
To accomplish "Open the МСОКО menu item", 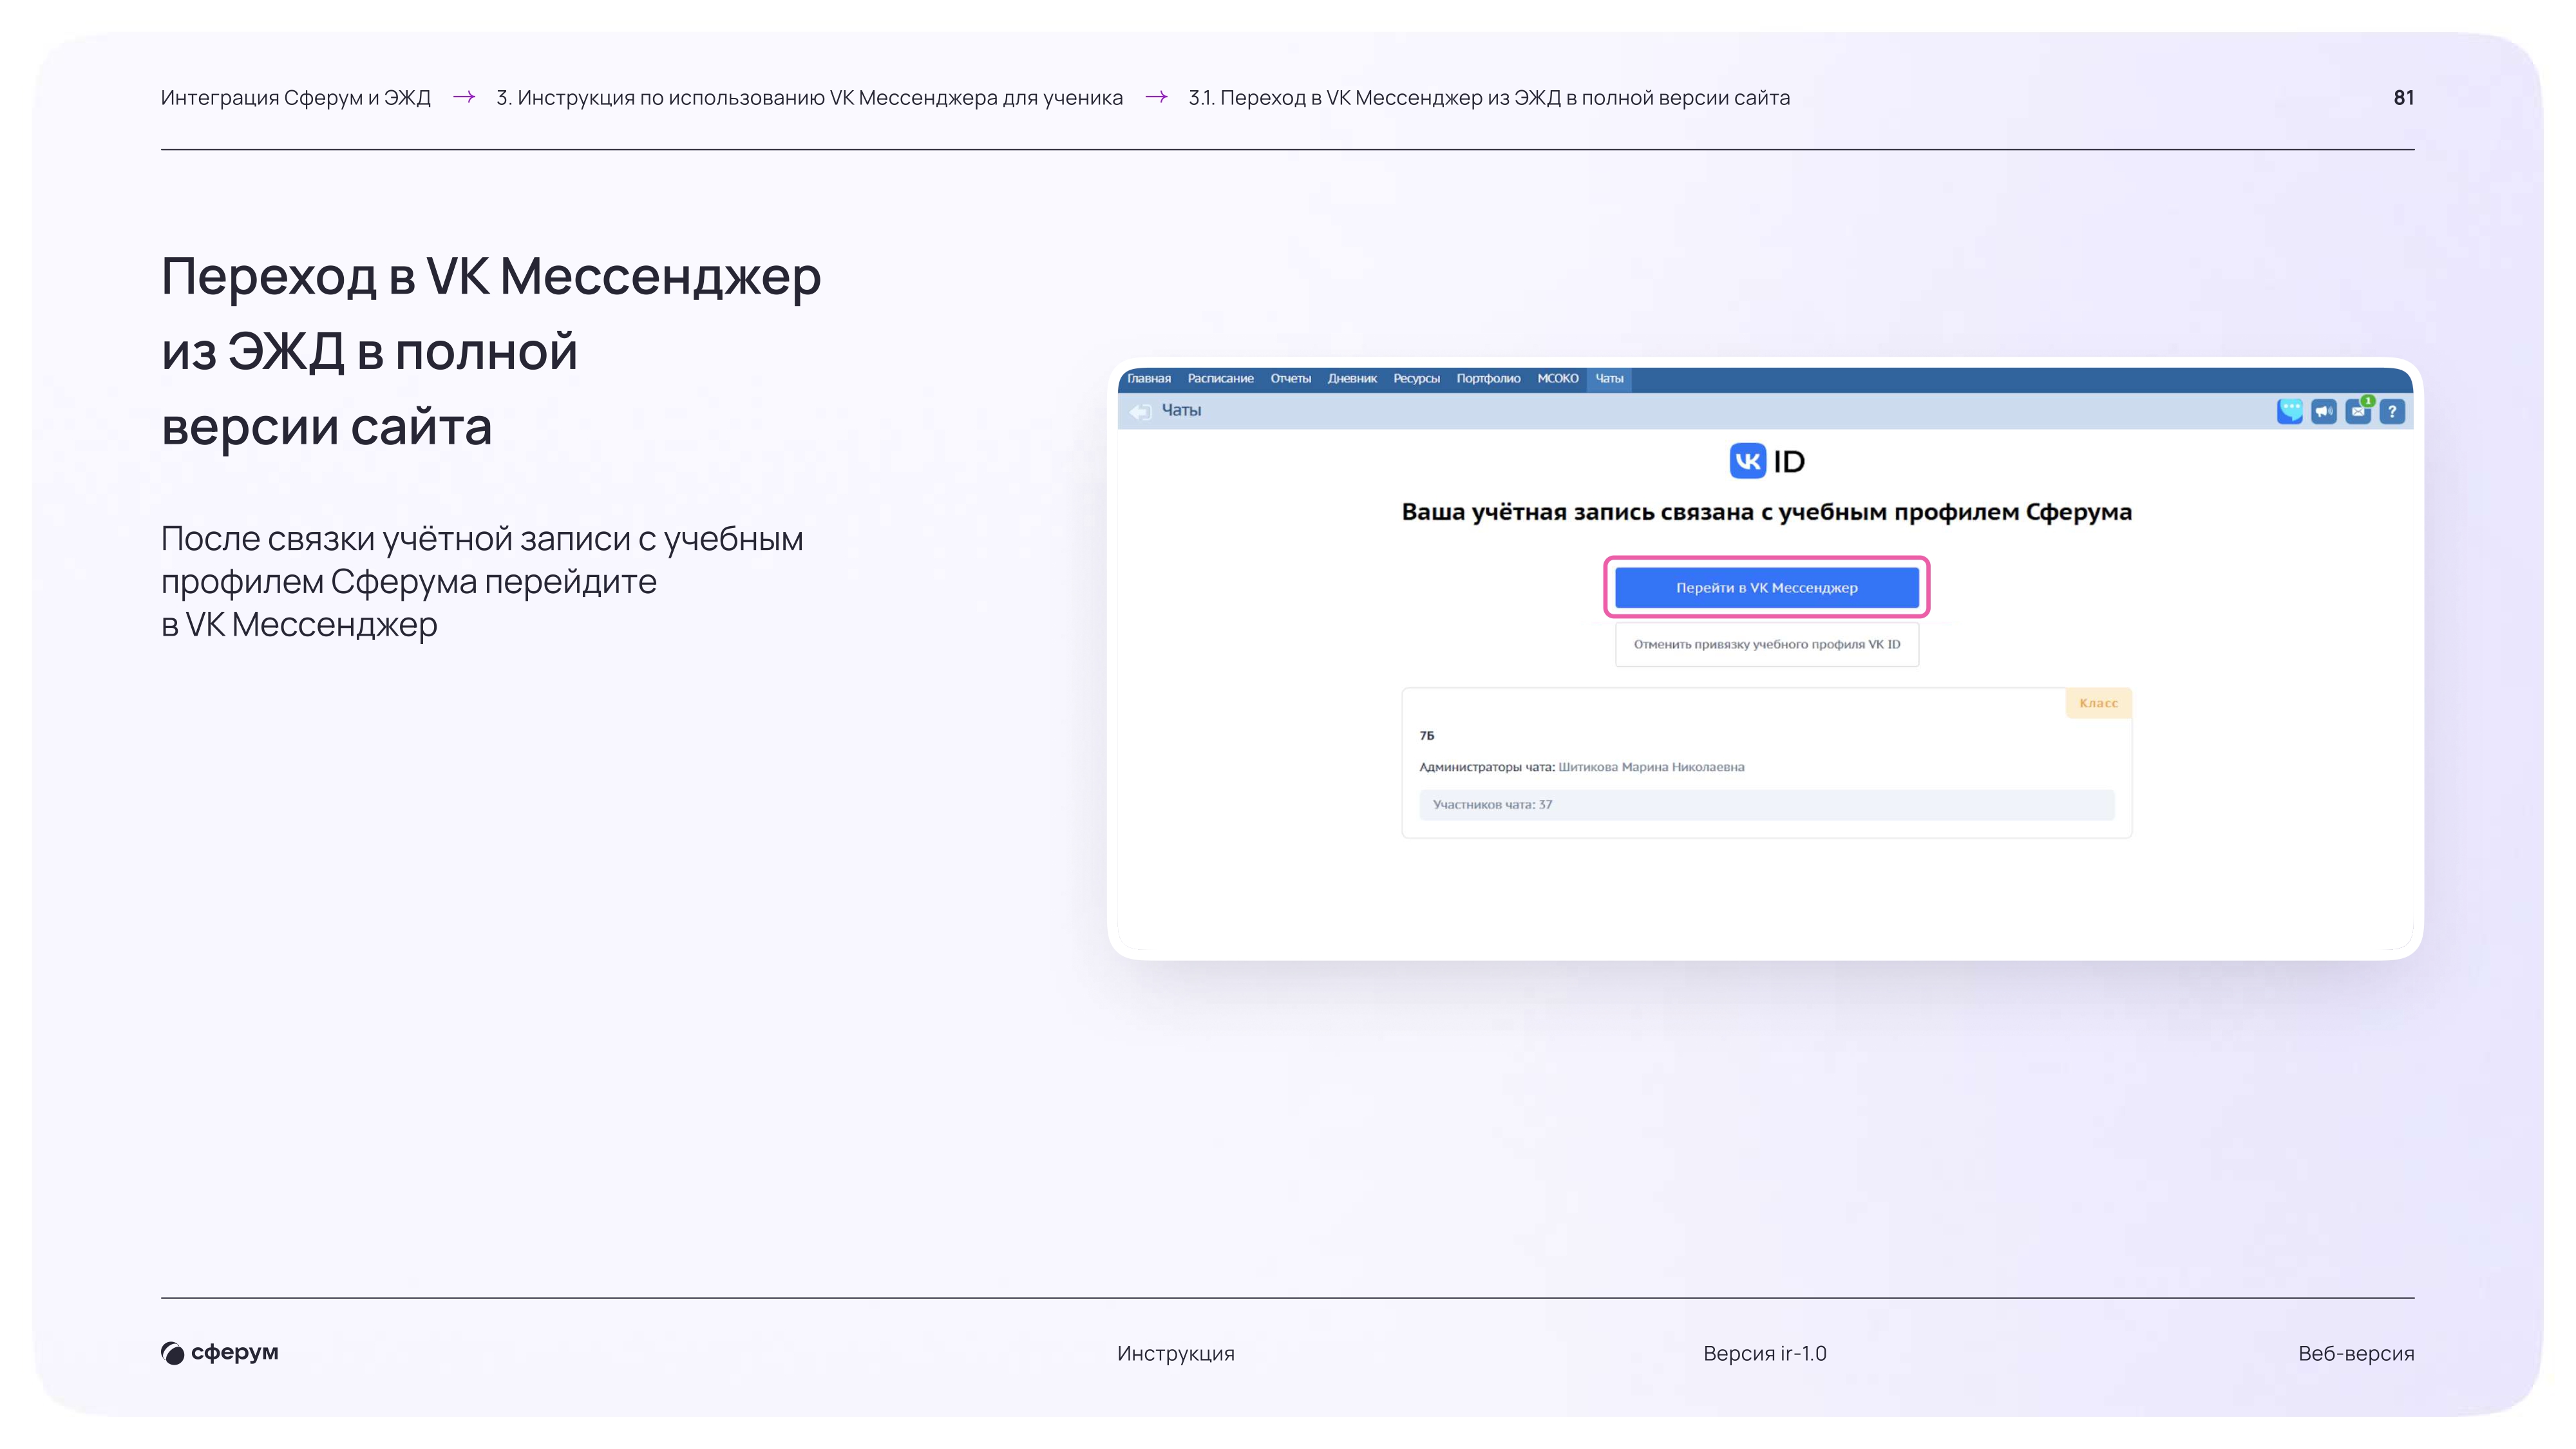I will pyautogui.click(x=1557, y=378).
